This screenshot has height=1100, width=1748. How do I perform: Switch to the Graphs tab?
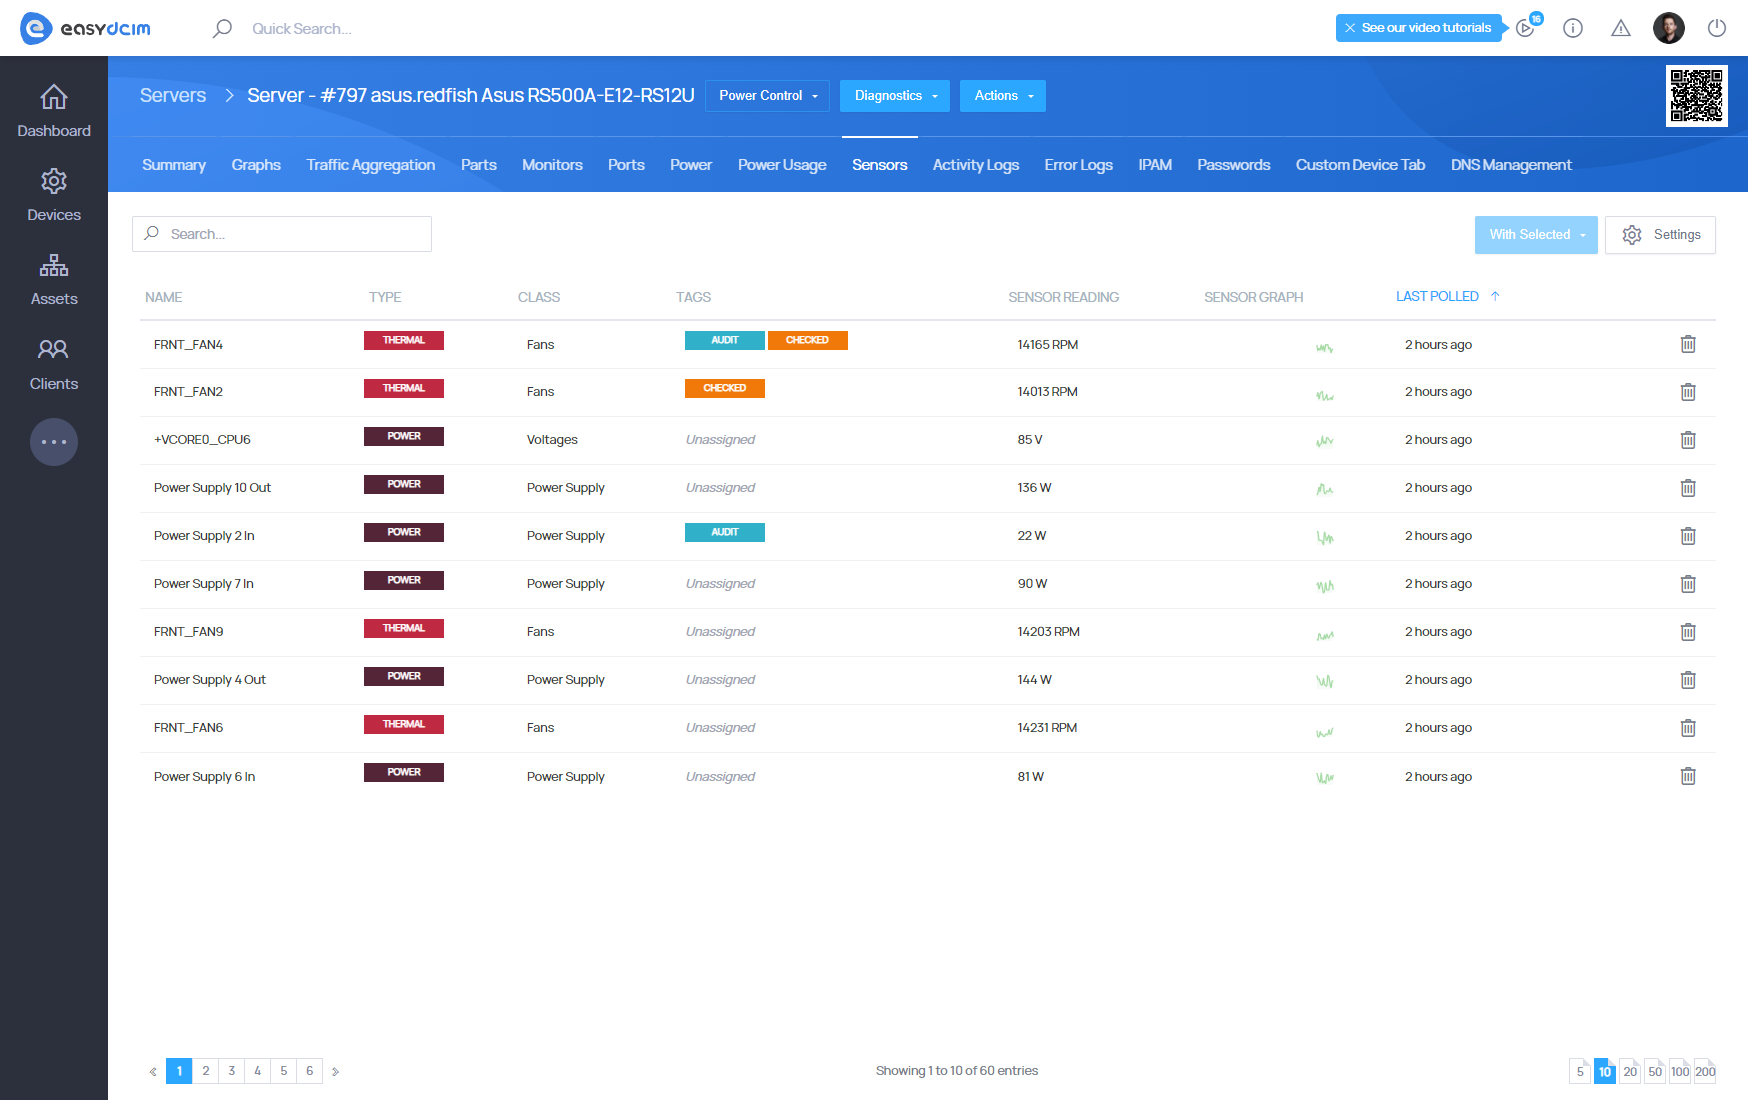click(x=256, y=165)
